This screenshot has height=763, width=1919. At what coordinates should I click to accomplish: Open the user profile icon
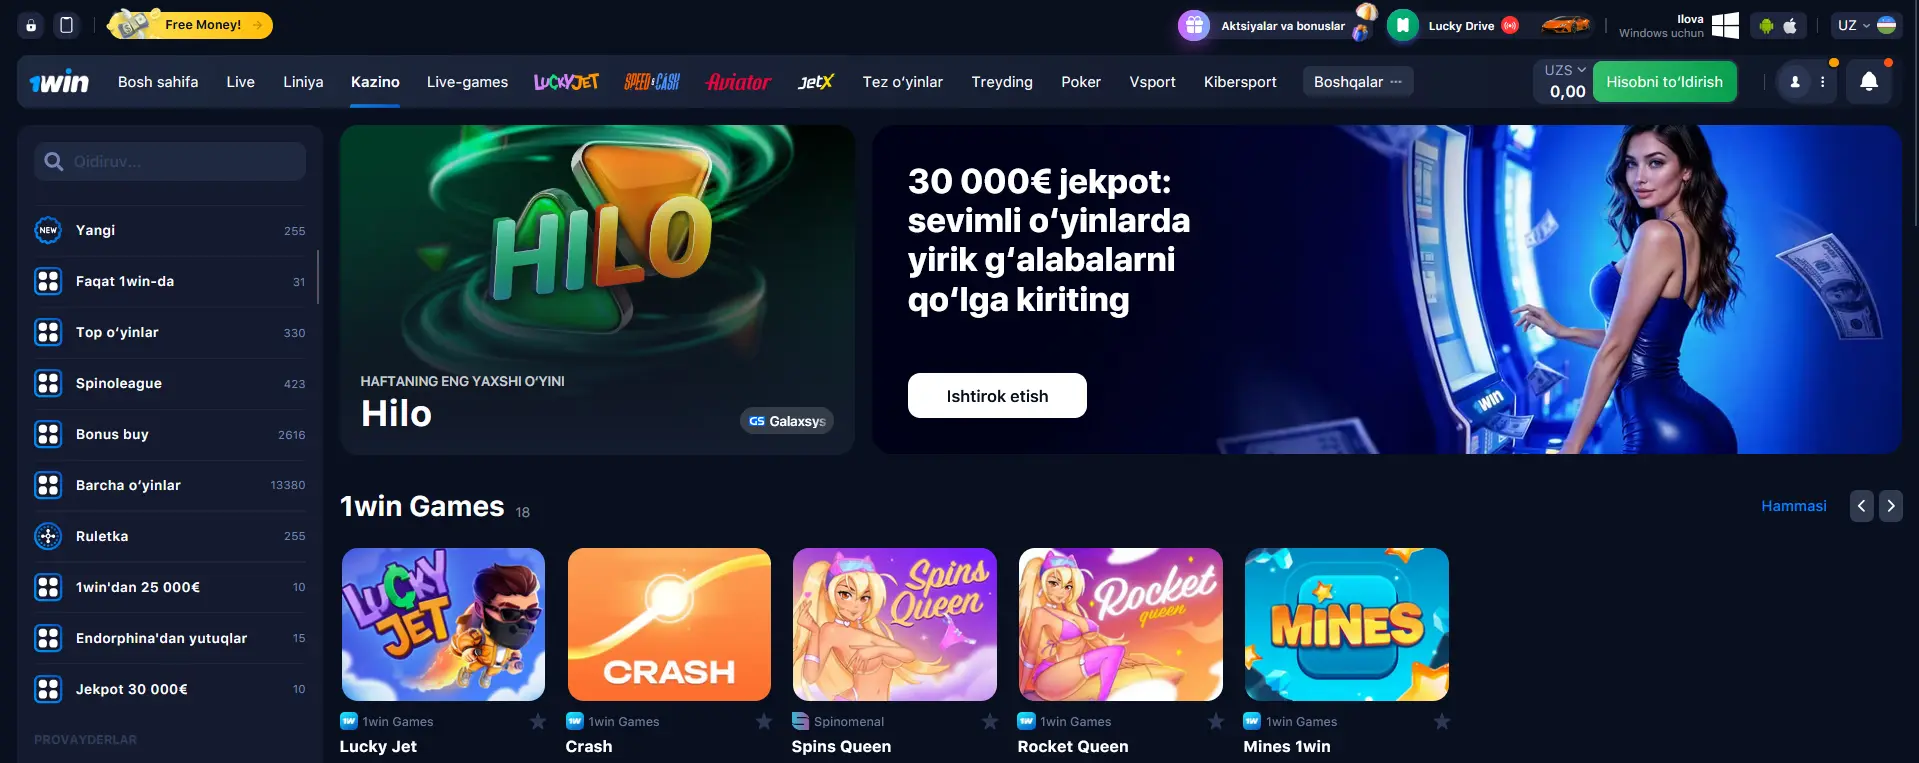tap(1795, 82)
